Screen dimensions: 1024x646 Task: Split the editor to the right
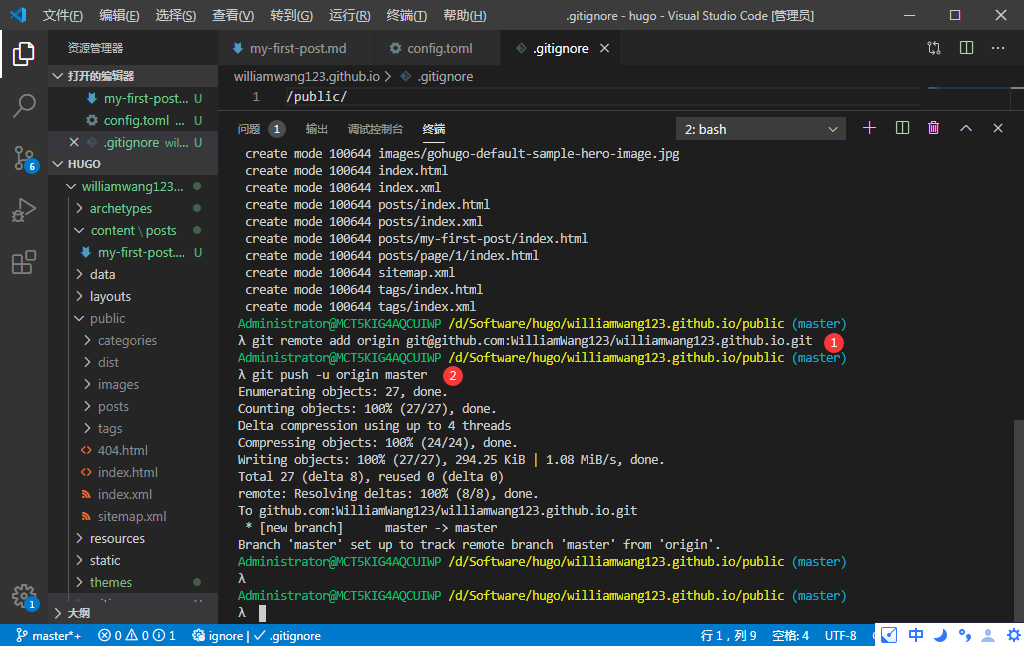click(x=967, y=48)
